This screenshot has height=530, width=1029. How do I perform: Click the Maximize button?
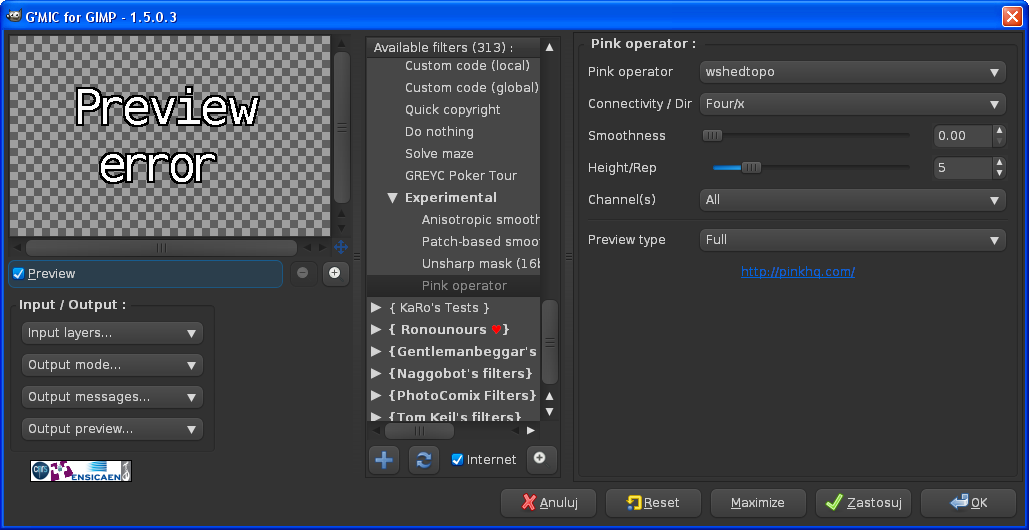coord(759,503)
